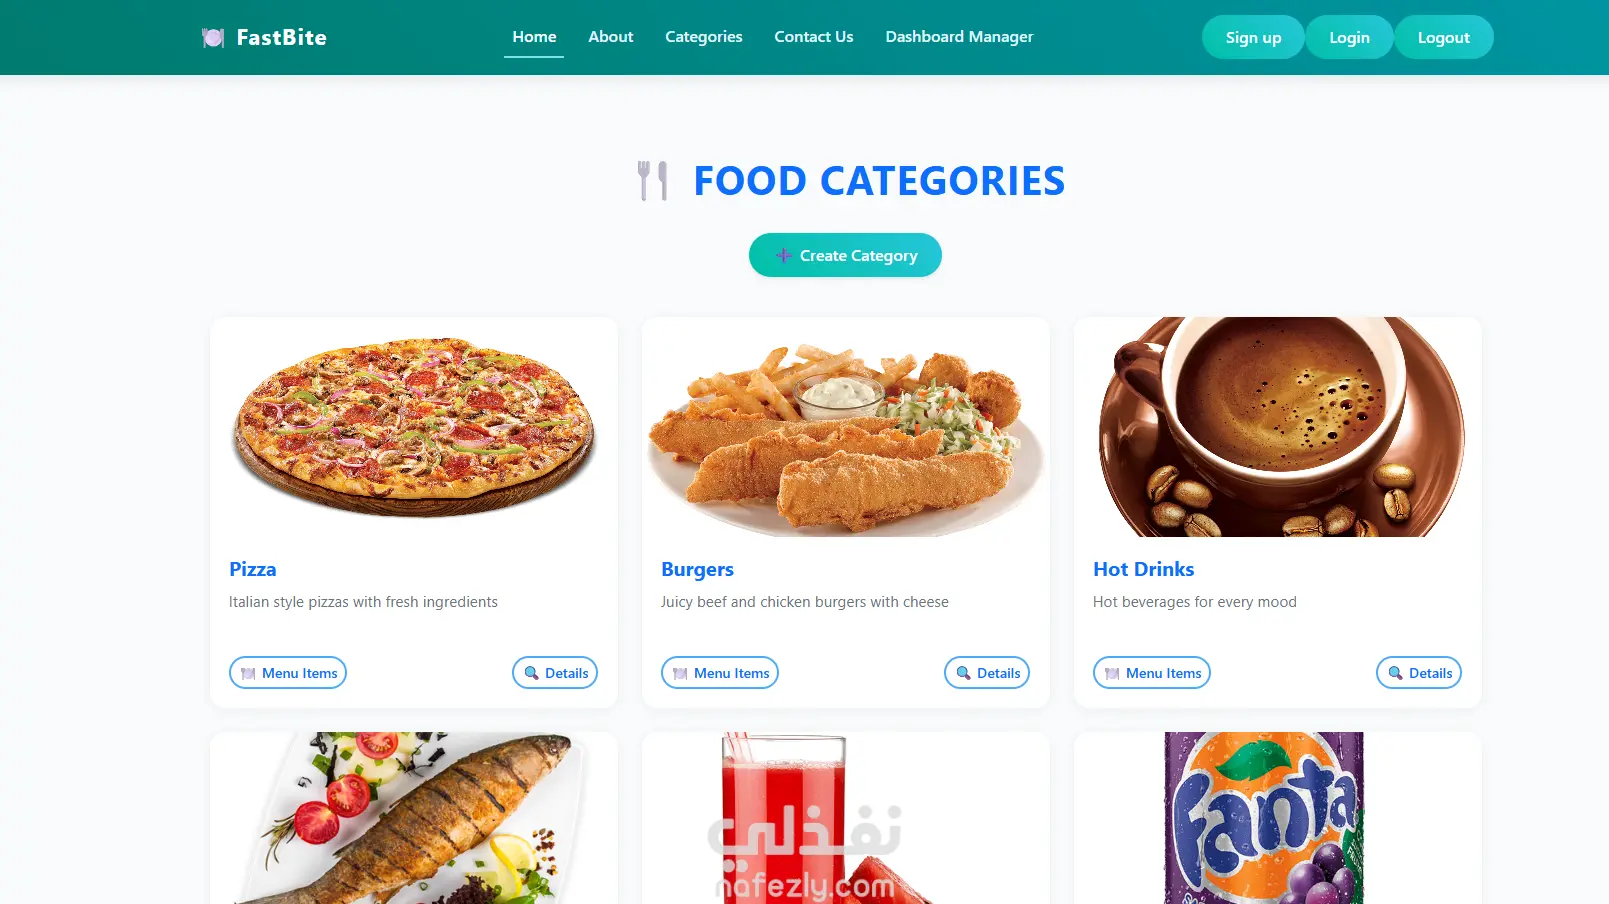Viewport: 1609px width, 904px height.
Task: Click the pizza image thumbnail
Action: [414, 427]
